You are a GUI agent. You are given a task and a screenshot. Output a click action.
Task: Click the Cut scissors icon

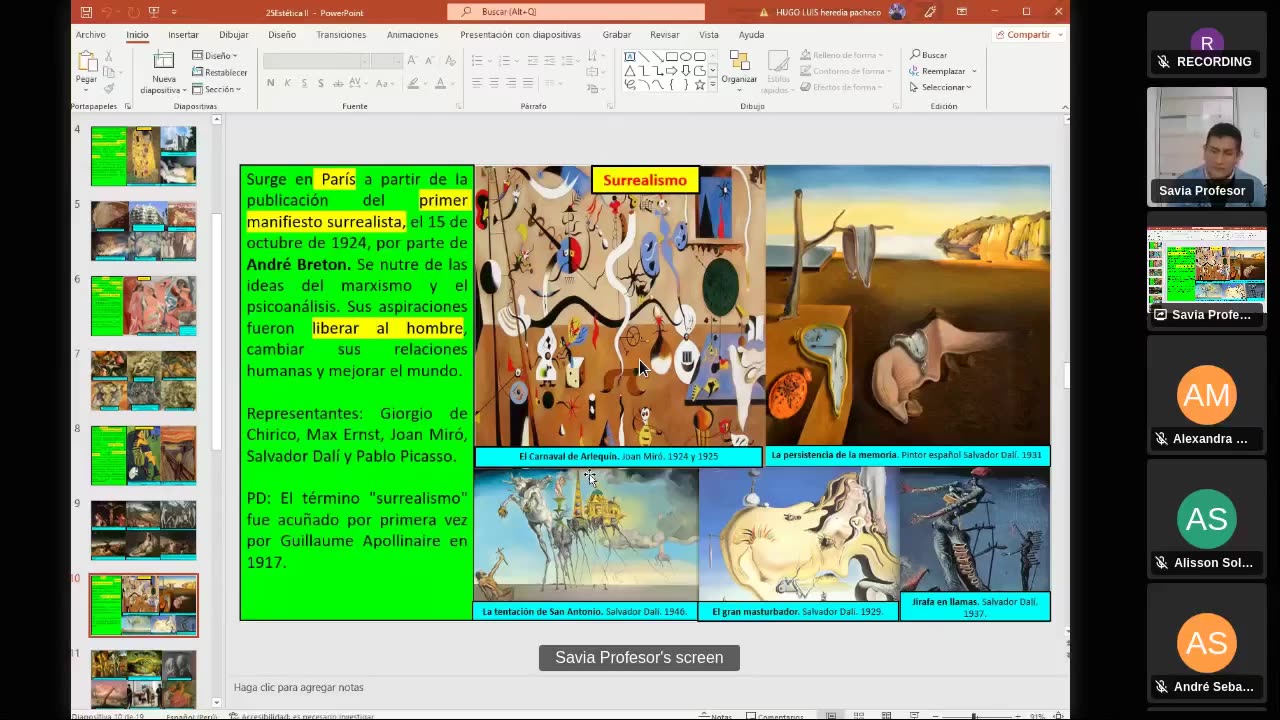coord(109,56)
